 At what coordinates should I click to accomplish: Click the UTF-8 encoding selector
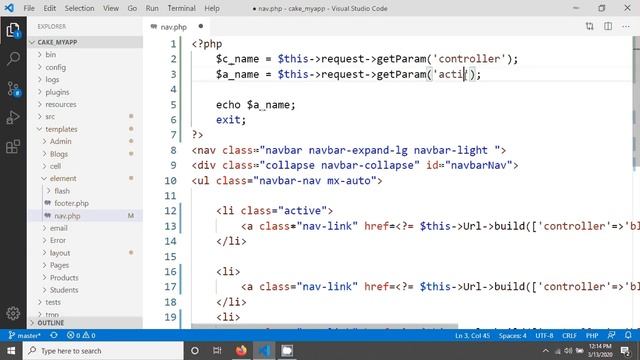[544, 335]
